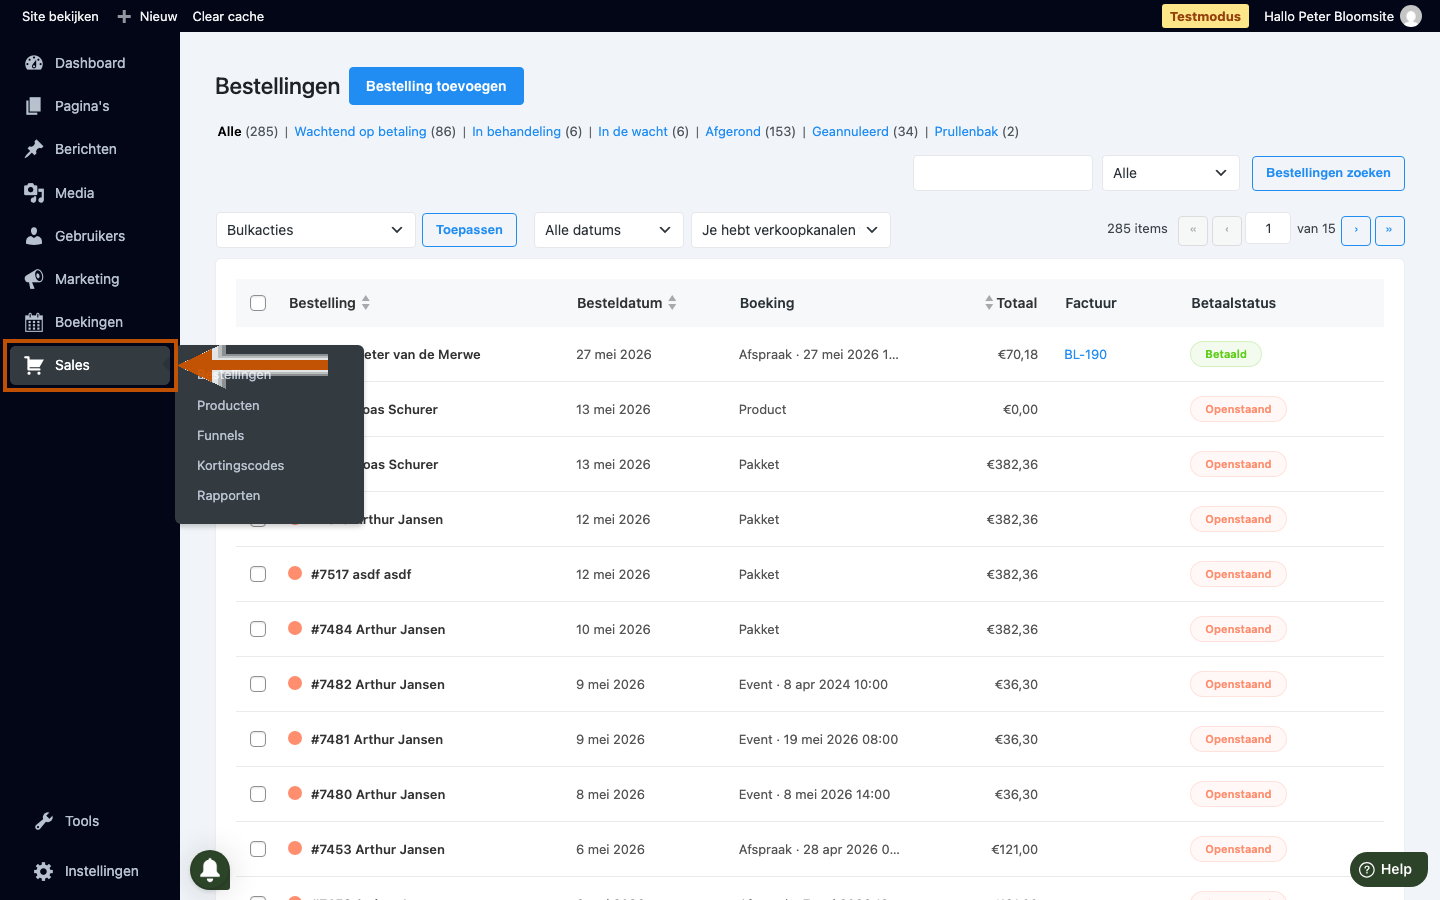Open the Prullenbak filter

pyautogui.click(x=966, y=131)
